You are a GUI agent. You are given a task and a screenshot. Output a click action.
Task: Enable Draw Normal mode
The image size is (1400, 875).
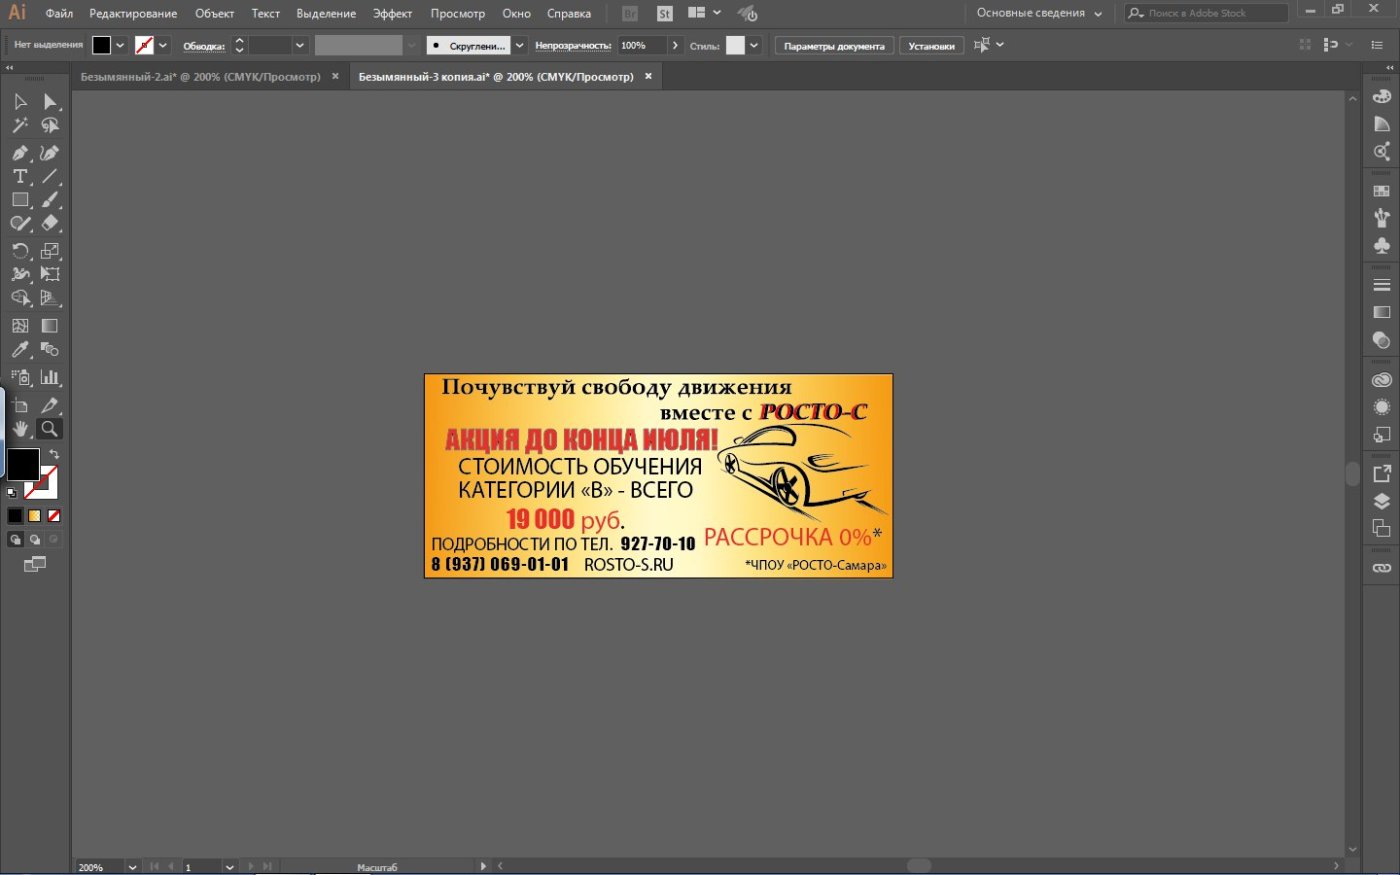[15, 540]
